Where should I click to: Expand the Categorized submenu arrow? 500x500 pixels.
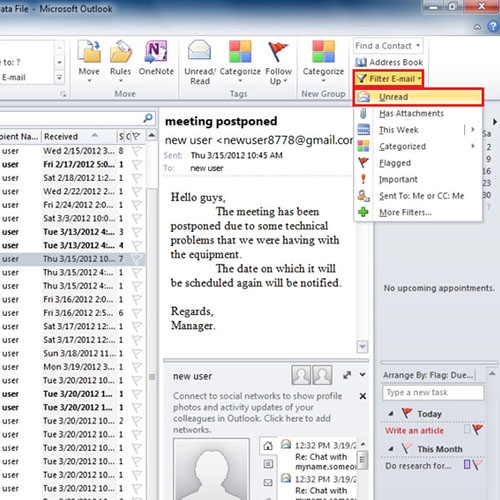pyautogui.click(x=473, y=146)
